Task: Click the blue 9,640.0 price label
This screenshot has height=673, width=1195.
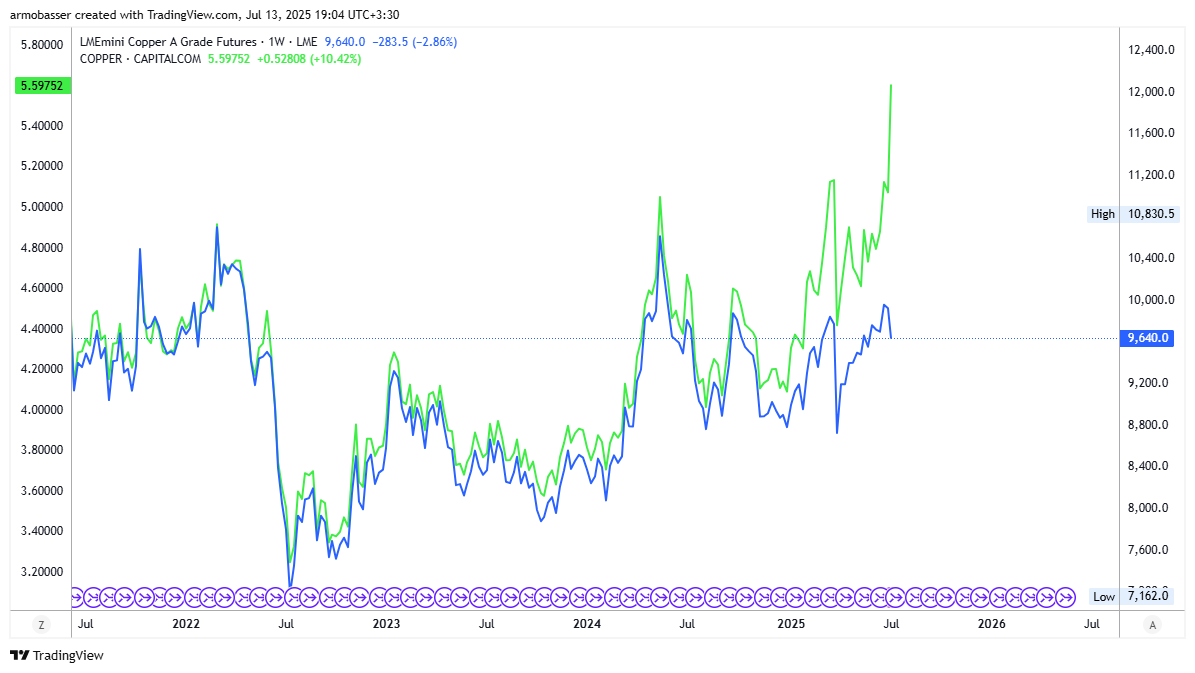Action: pyautogui.click(x=1148, y=338)
